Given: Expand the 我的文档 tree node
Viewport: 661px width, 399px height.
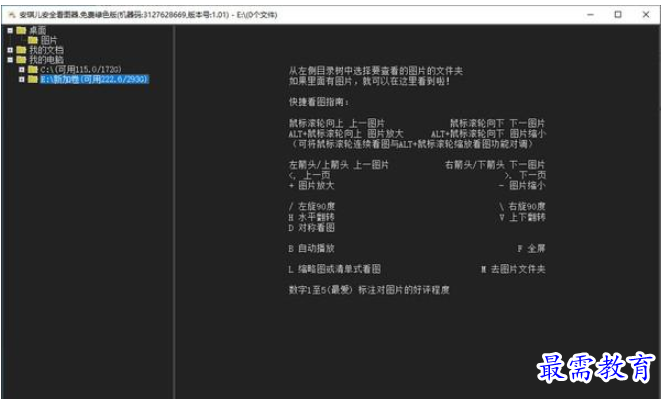Looking at the screenshot, I should (10, 50).
